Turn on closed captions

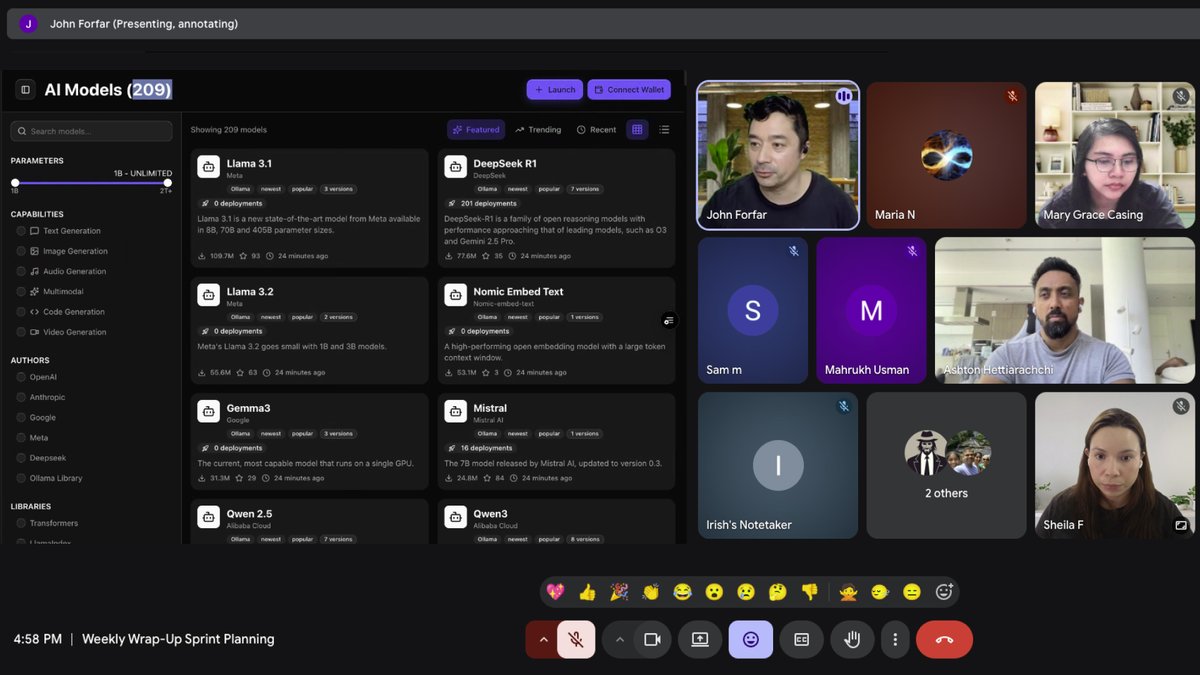click(x=801, y=639)
